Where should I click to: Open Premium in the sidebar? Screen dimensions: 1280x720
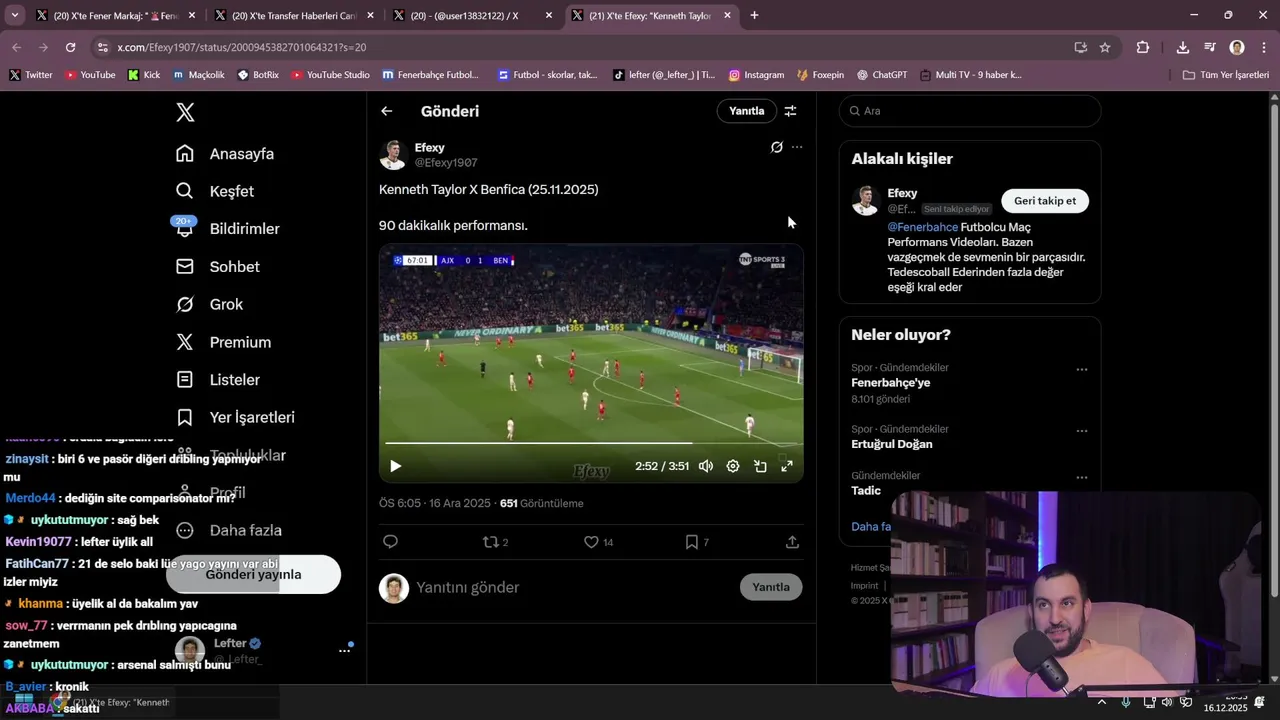pos(224,342)
